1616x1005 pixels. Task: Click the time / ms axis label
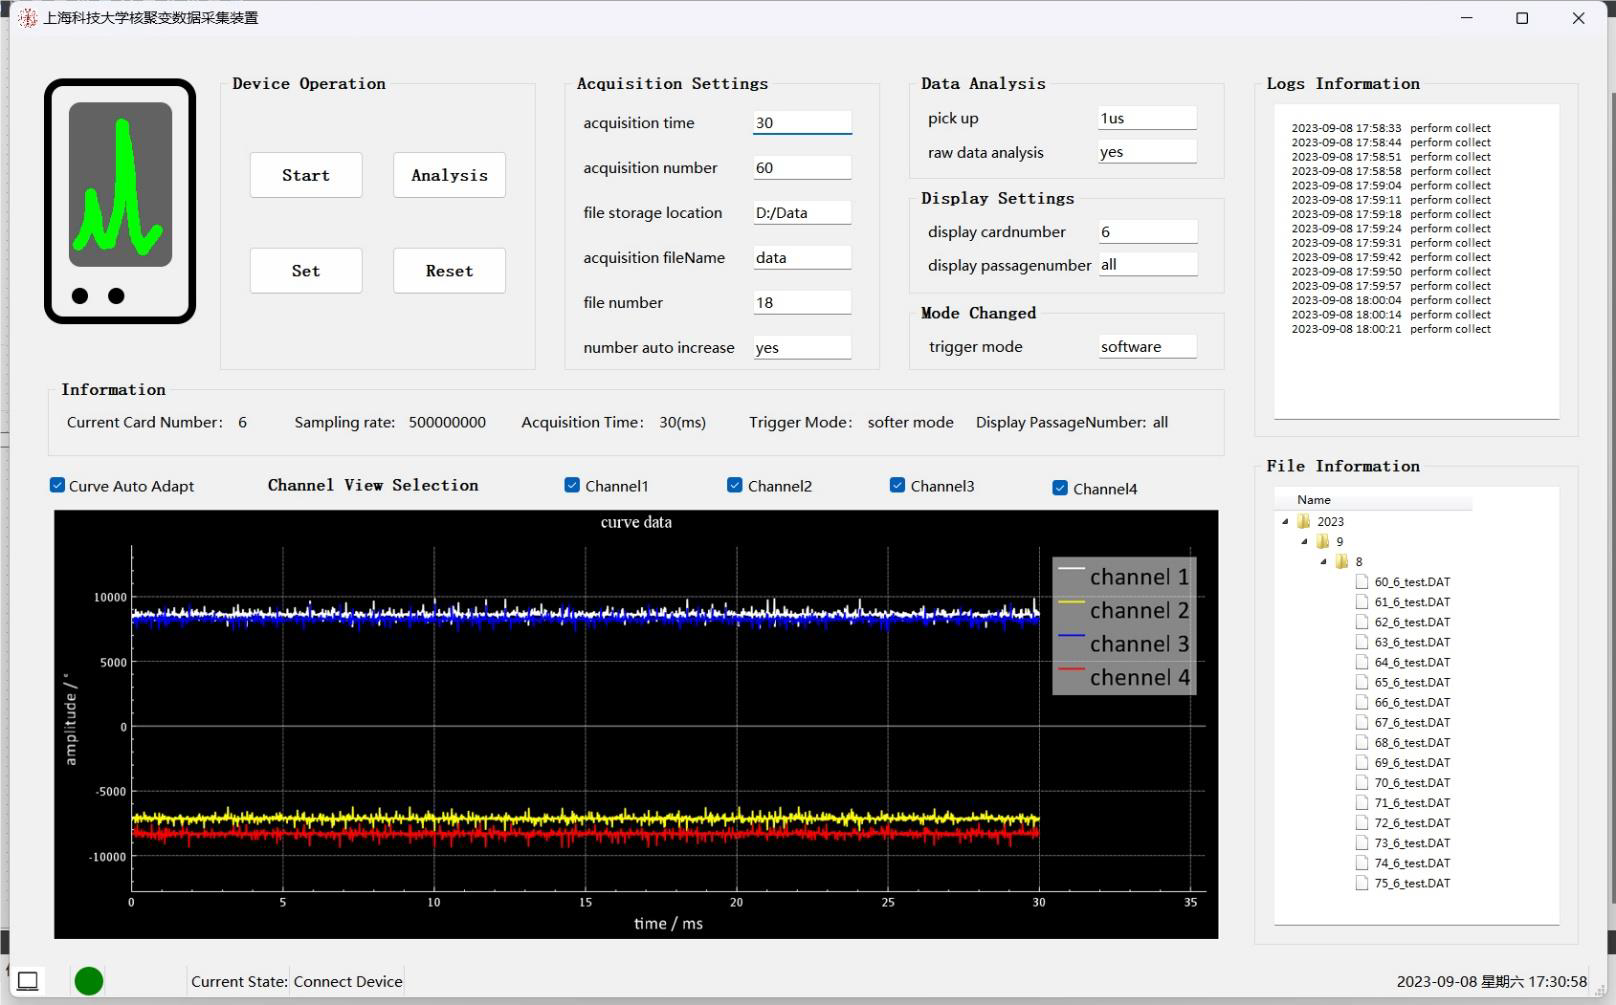pos(668,924)
